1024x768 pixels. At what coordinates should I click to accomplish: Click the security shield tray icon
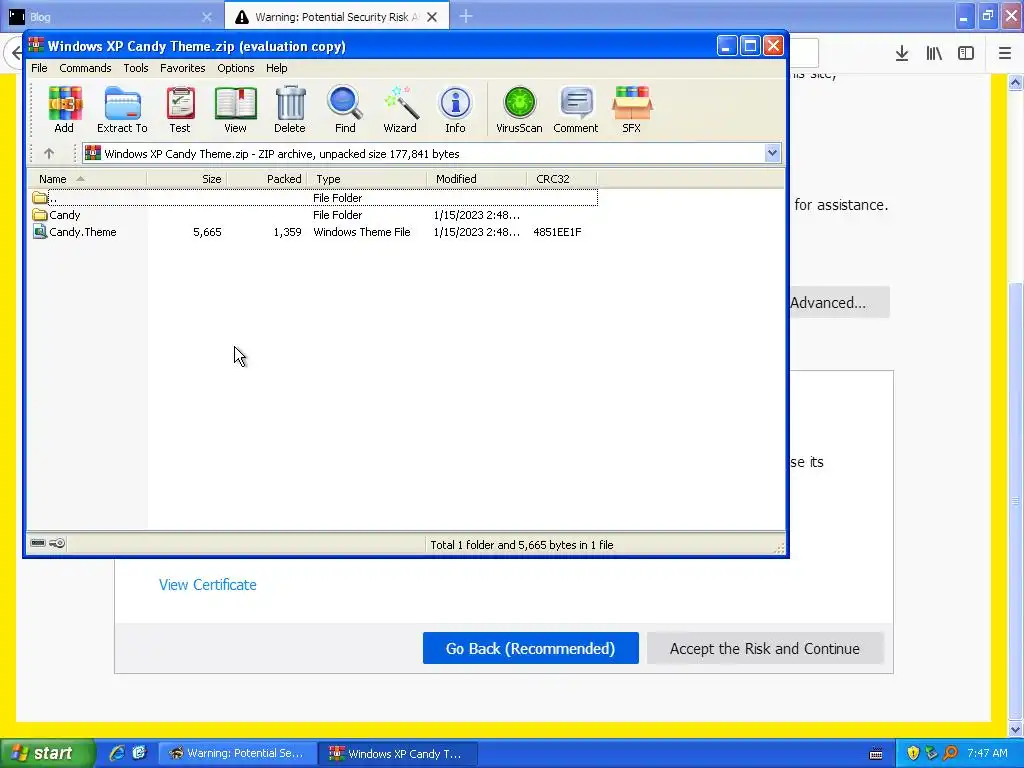(913, 753)
